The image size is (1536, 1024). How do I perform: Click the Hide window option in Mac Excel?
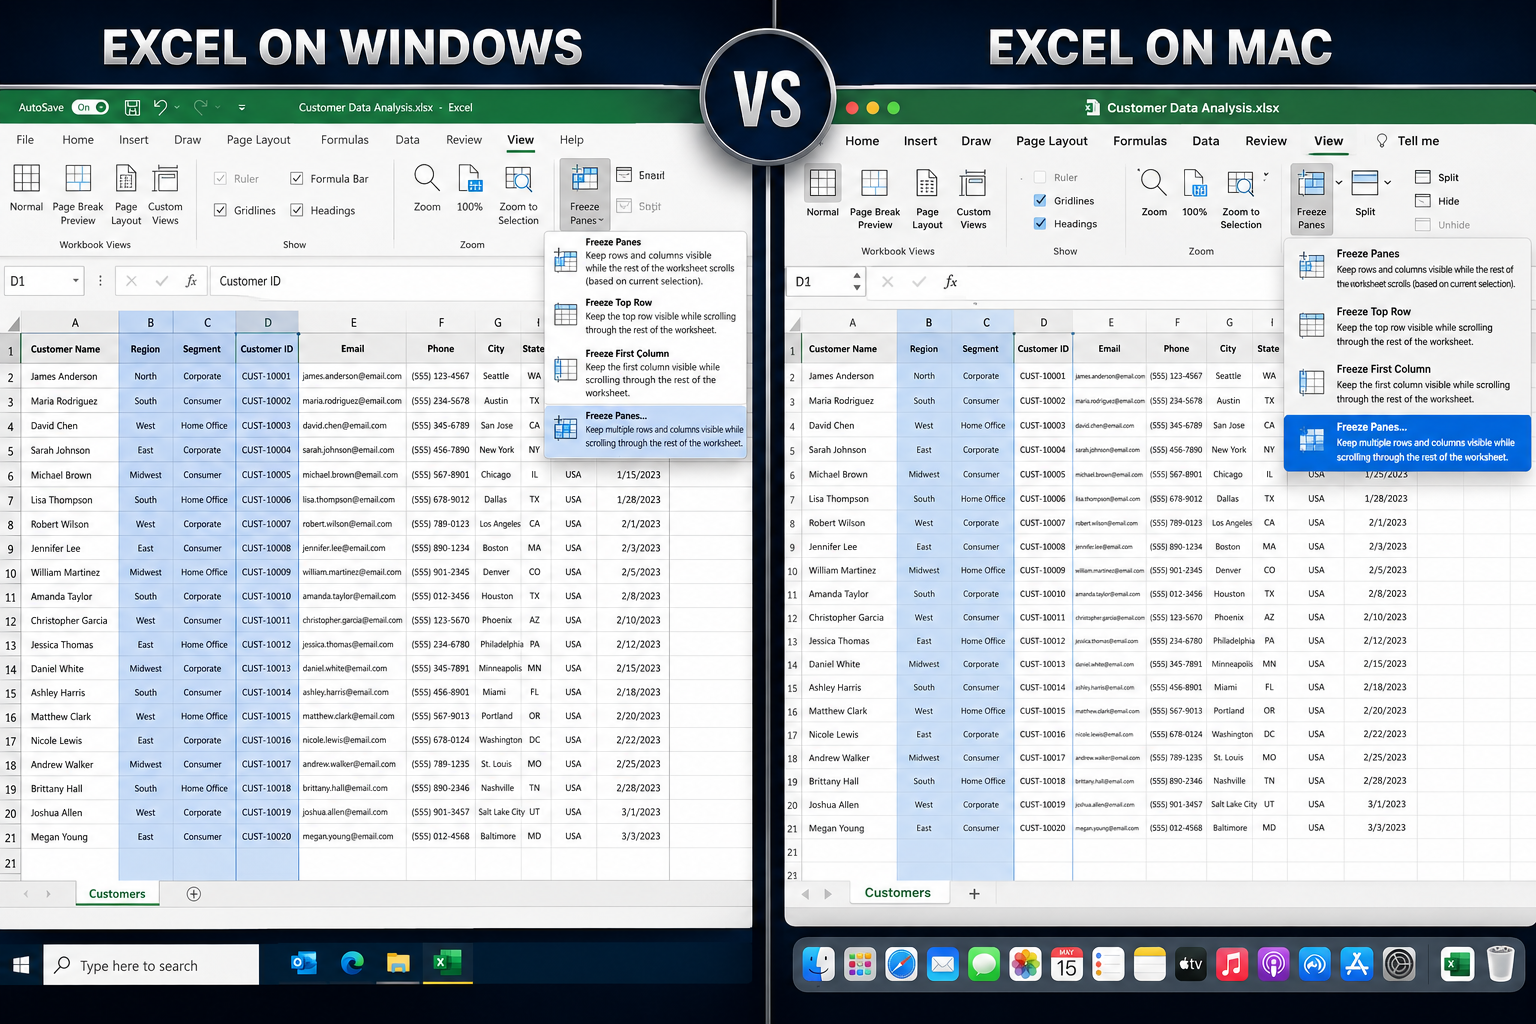point(1437,201)
